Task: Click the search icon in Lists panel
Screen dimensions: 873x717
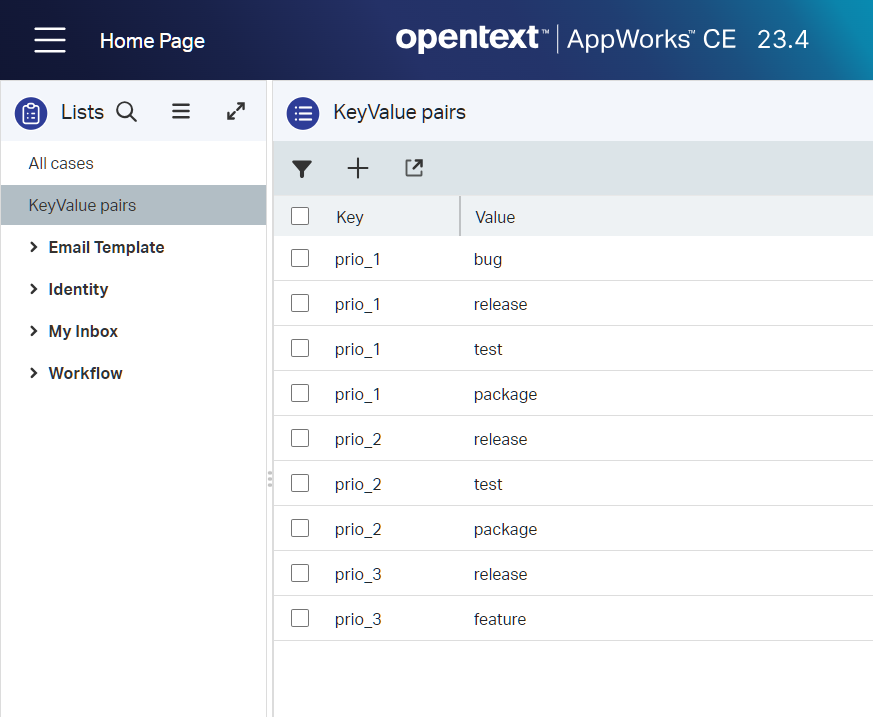Action: [126, 112]
